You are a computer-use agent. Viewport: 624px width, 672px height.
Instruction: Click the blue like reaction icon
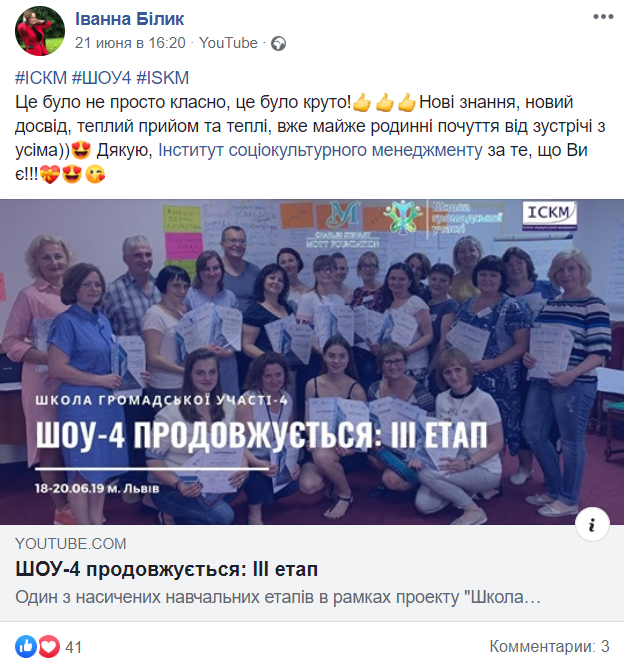coord(26,646)
